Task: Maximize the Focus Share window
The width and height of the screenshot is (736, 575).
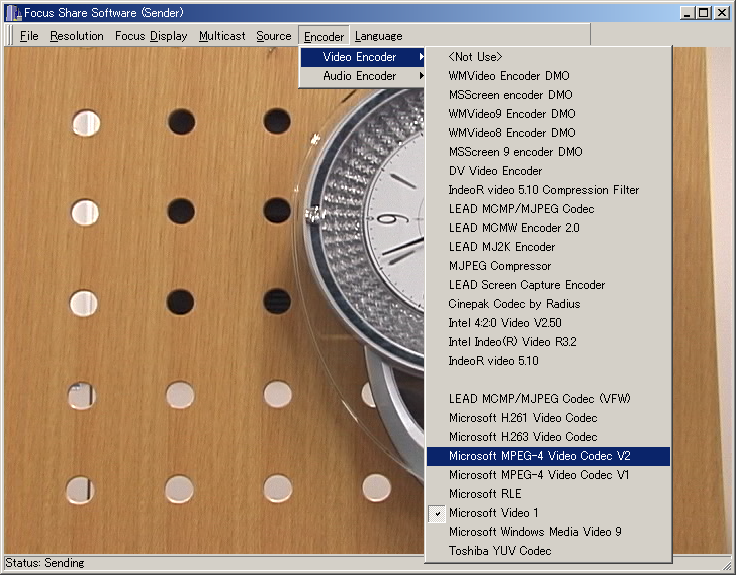Action: click(704, 12)
